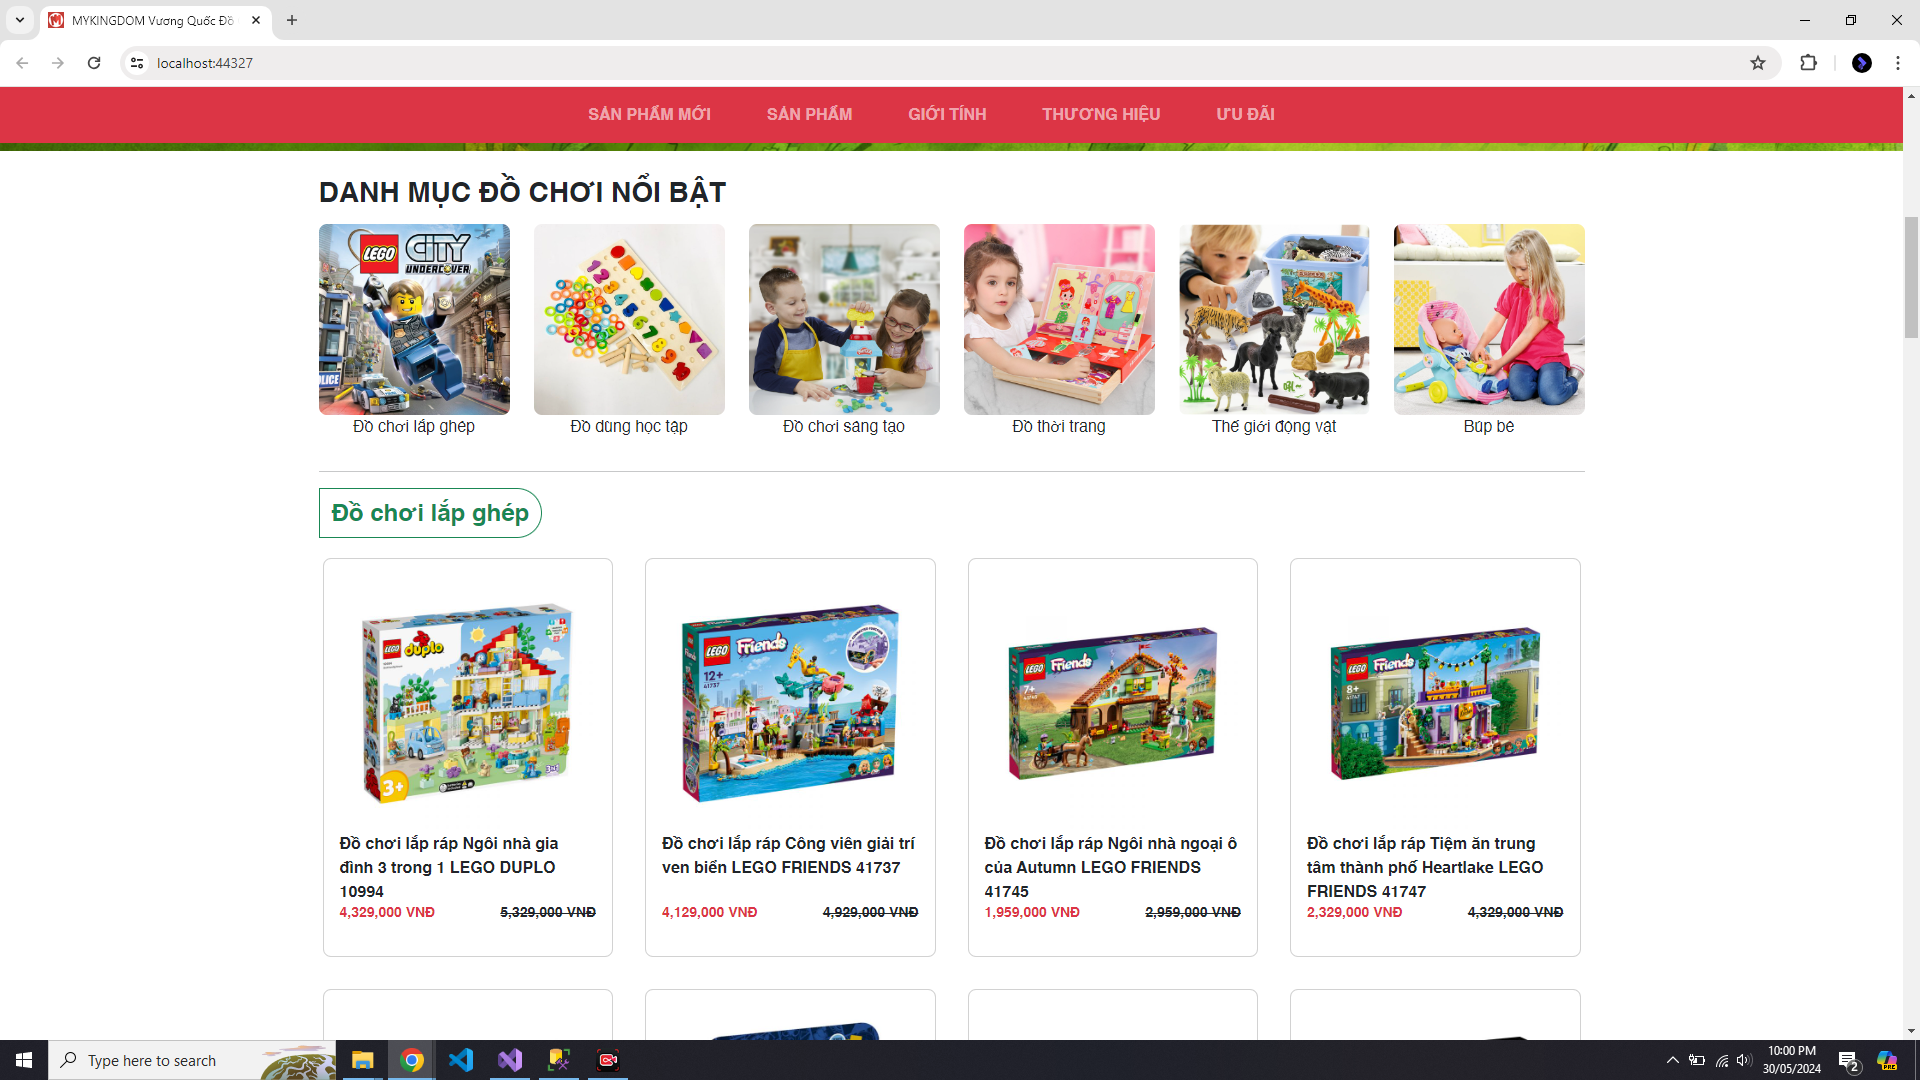Expand the Đồ chơi lắp ghép section
This screenshot has height=1080, width=1920.
pyautogui.click(x=430, y=513)
